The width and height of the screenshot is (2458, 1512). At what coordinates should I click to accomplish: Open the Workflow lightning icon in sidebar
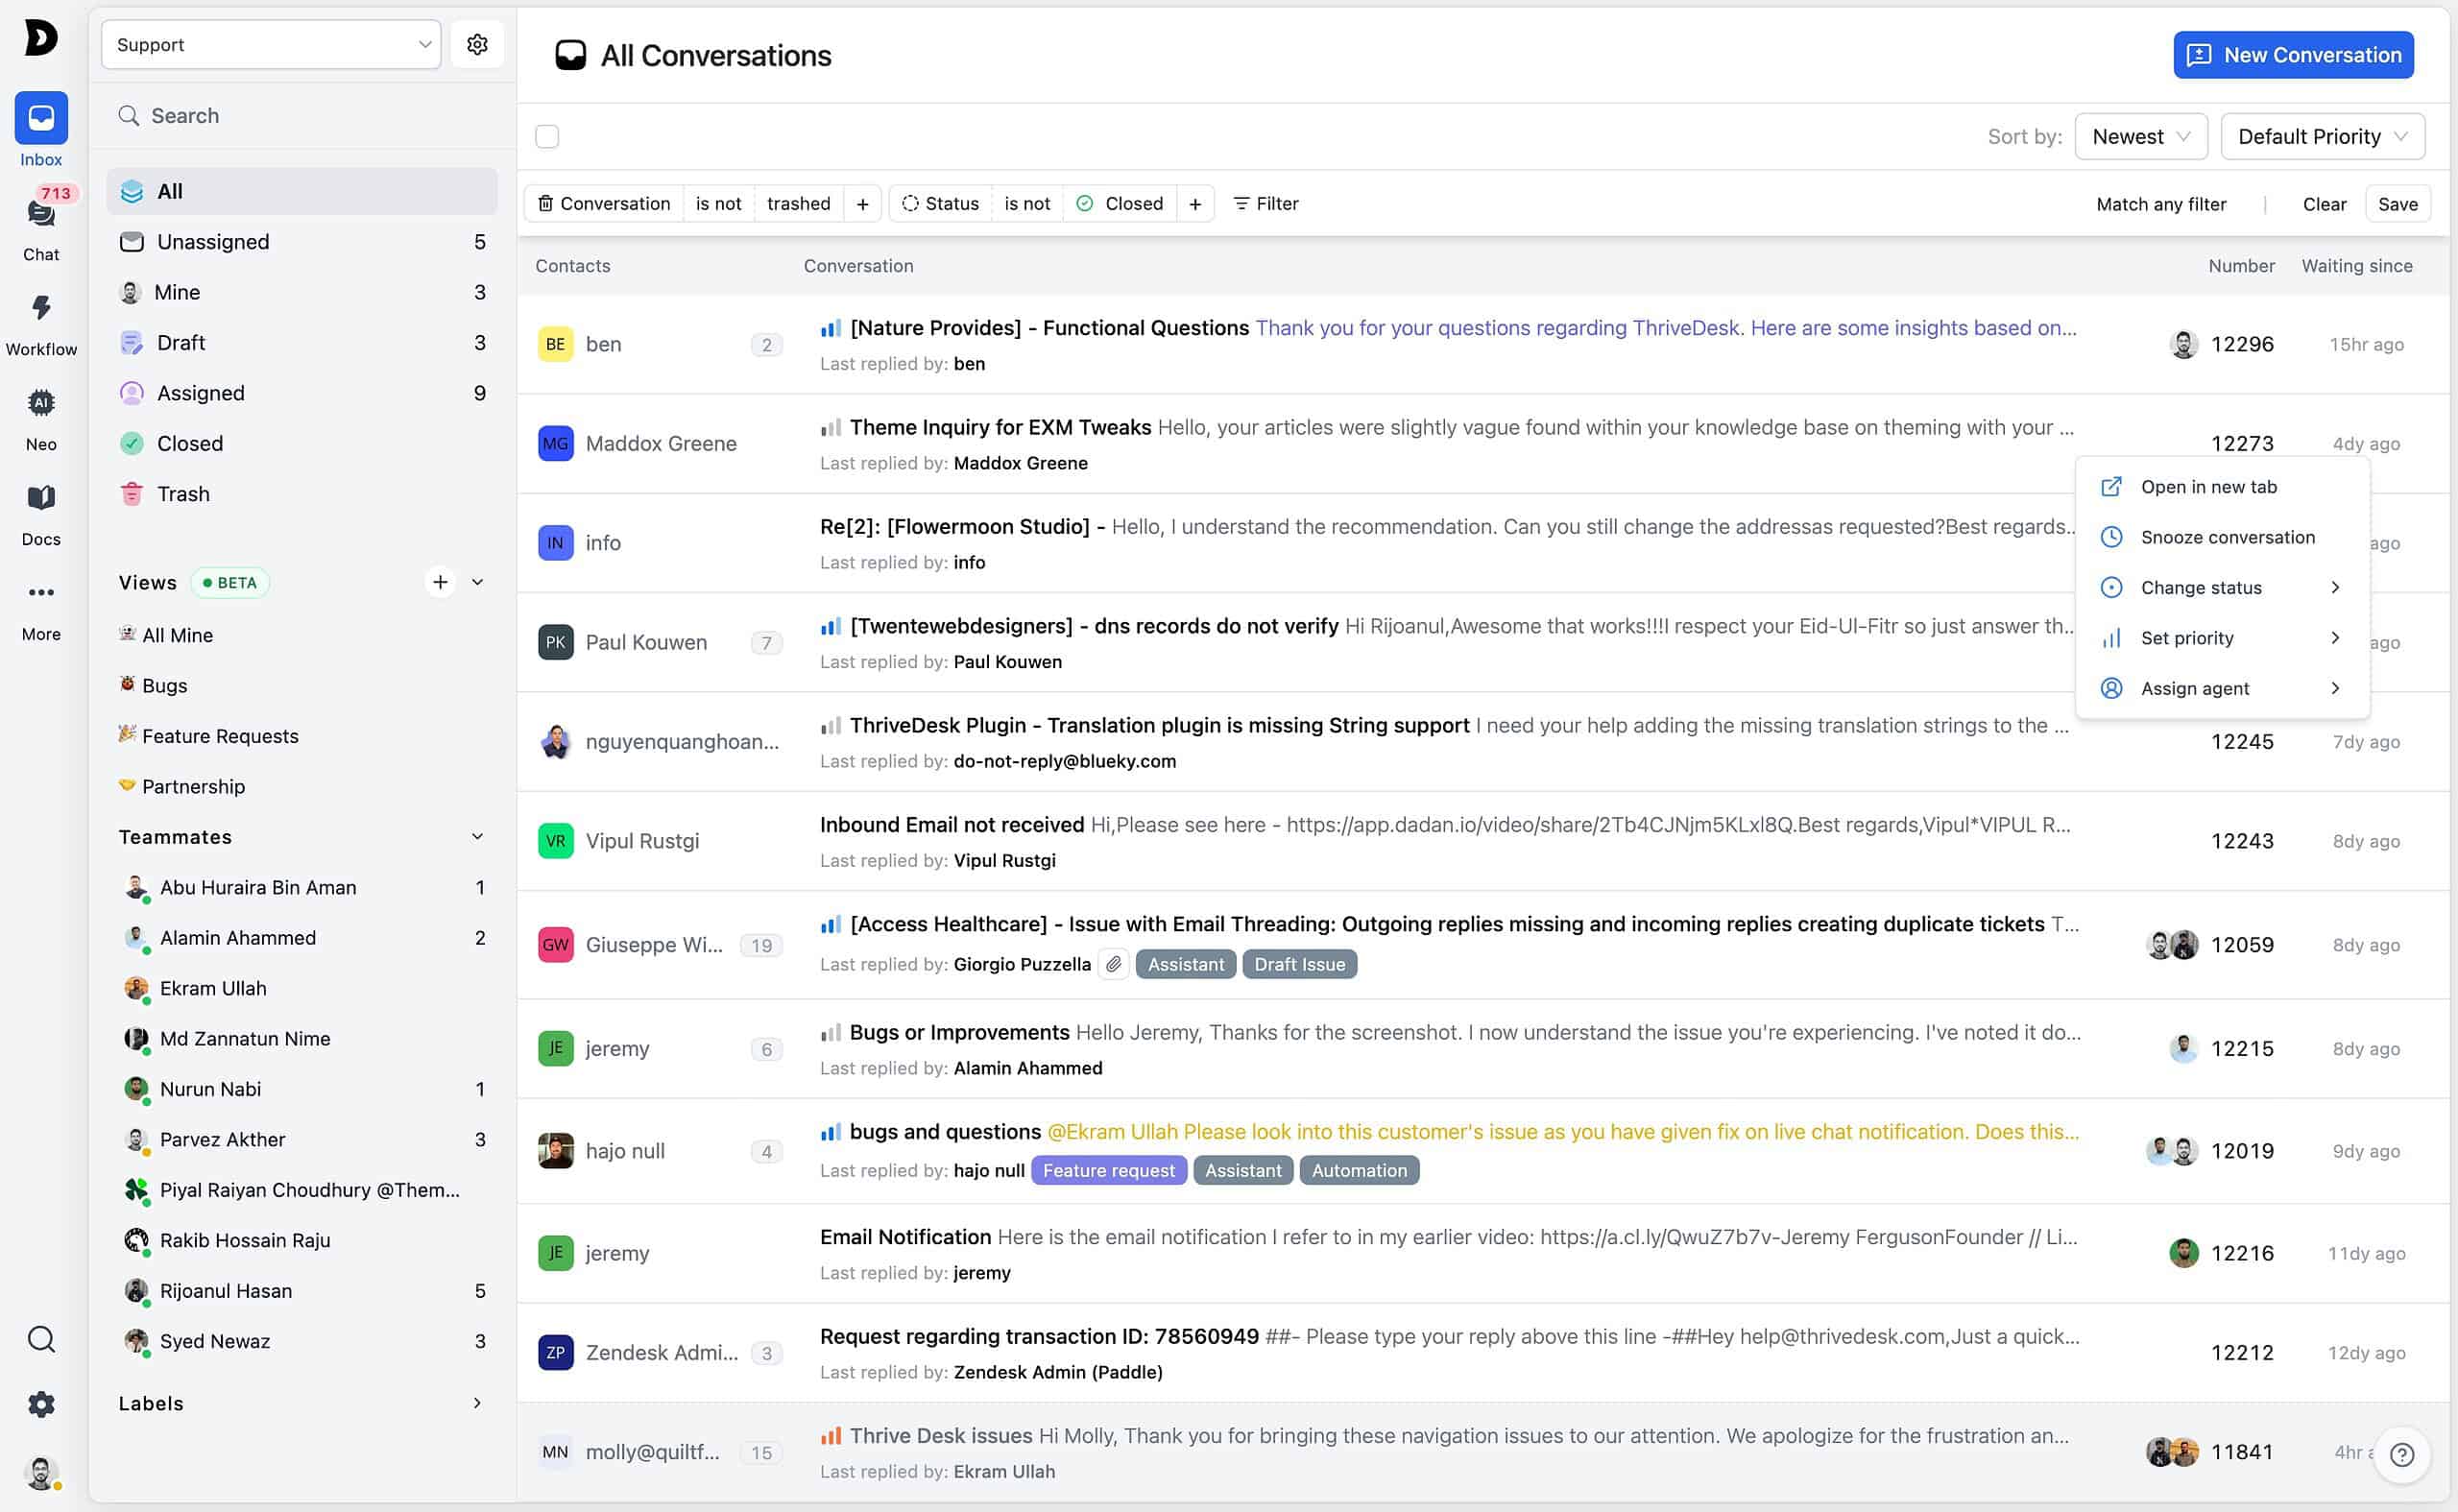41,308
